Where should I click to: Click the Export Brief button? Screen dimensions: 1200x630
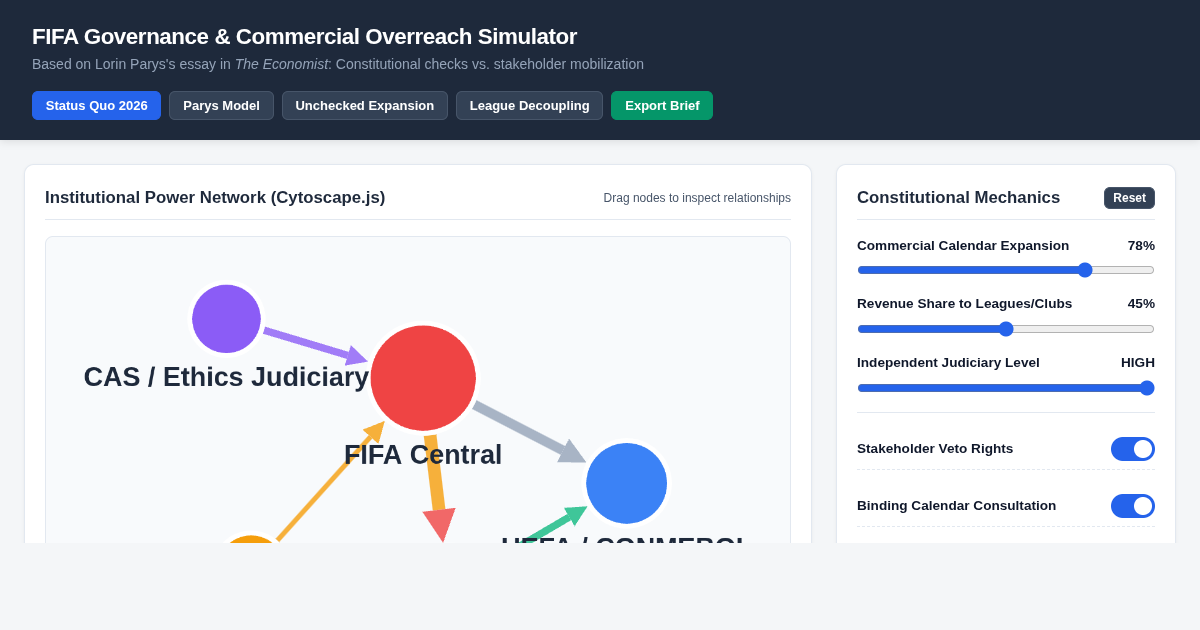tap(662, 105)
